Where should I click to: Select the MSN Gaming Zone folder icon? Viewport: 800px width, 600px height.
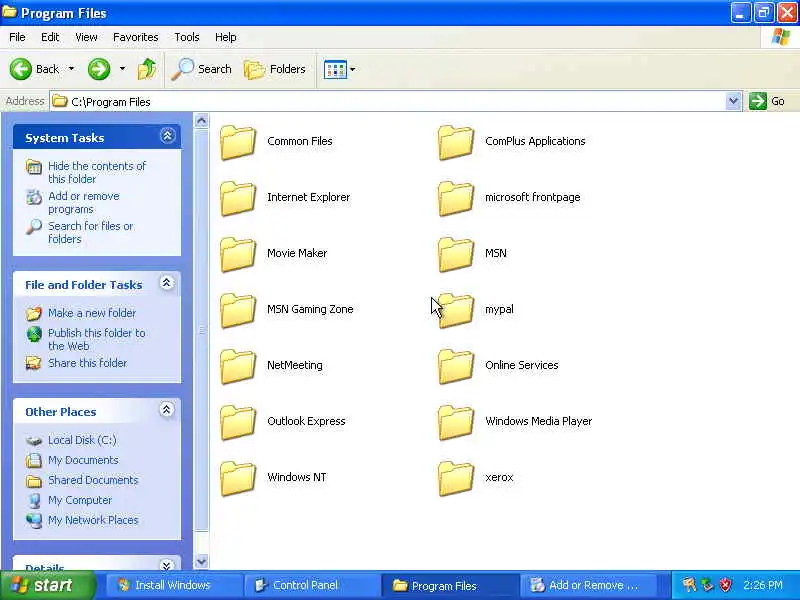click(238, 310)
